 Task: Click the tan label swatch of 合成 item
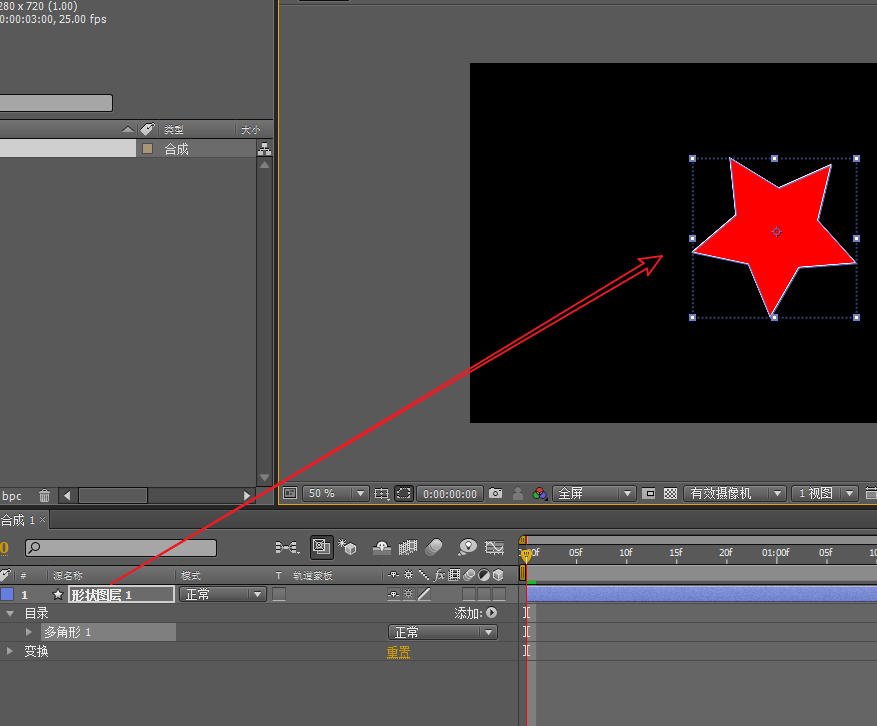148,149
